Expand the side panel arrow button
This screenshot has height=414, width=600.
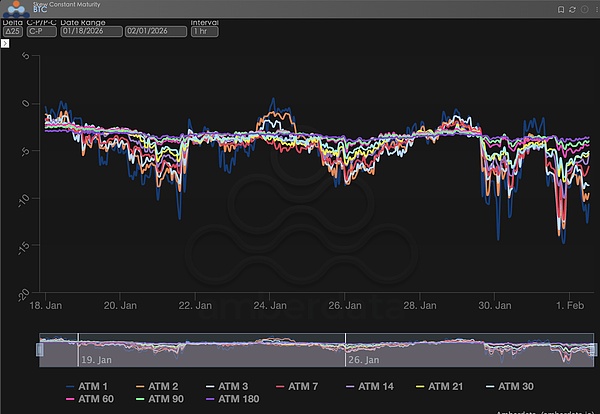[6, 44]
